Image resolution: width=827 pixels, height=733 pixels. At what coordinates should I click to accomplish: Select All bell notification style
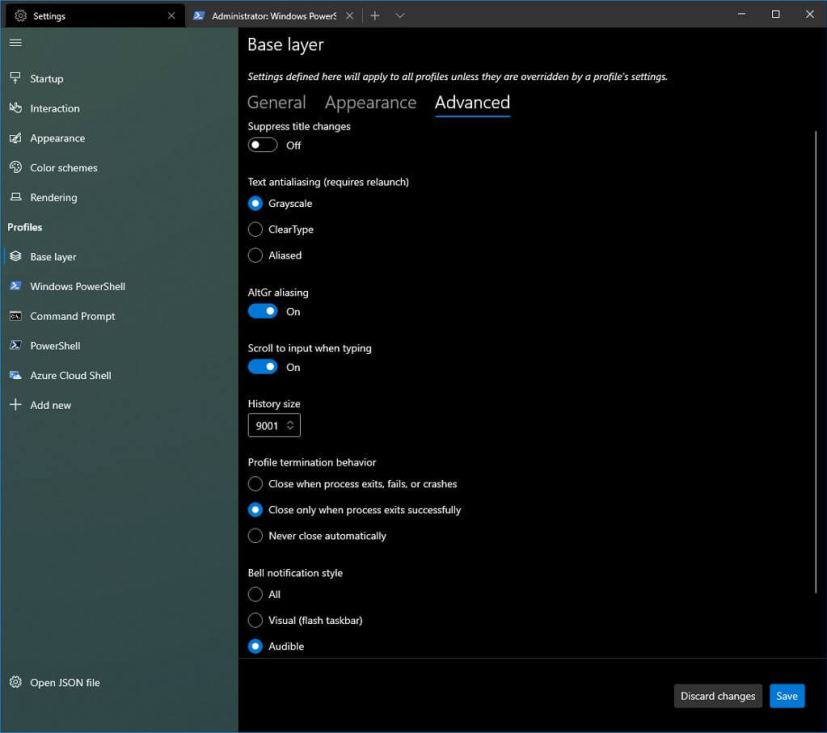click(264, 594)
